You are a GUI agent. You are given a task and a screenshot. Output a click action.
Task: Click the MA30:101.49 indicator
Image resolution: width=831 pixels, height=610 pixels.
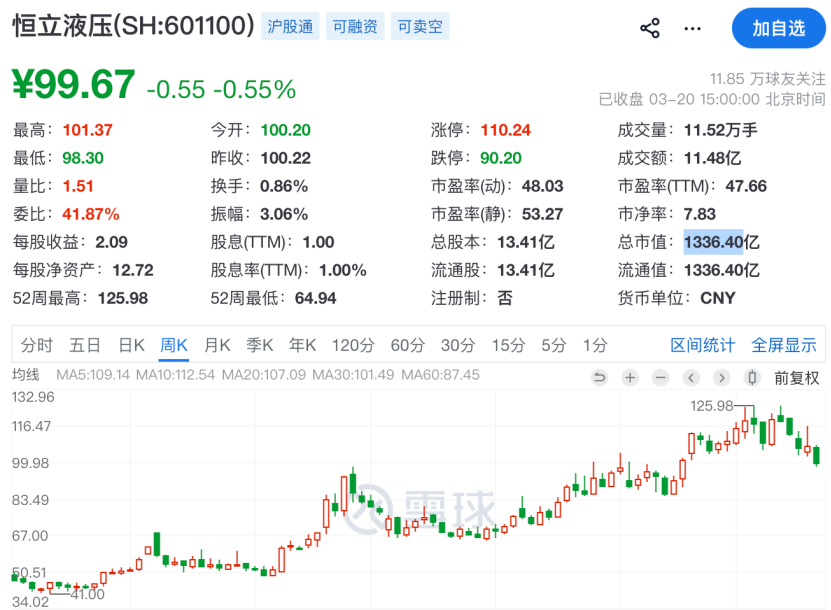click(353, 375)
